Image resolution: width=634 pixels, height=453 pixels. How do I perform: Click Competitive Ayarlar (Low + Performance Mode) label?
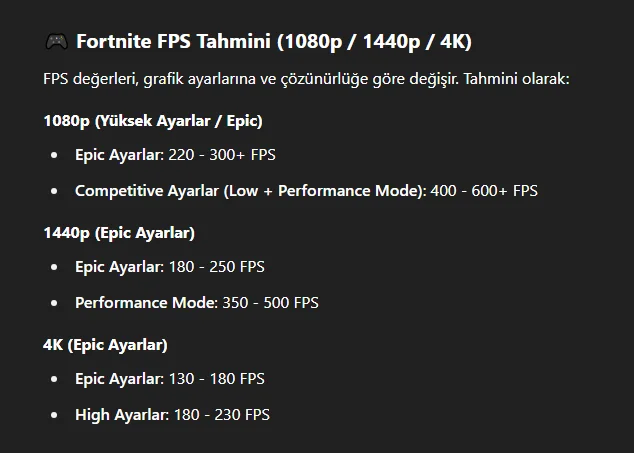(250, 190)
